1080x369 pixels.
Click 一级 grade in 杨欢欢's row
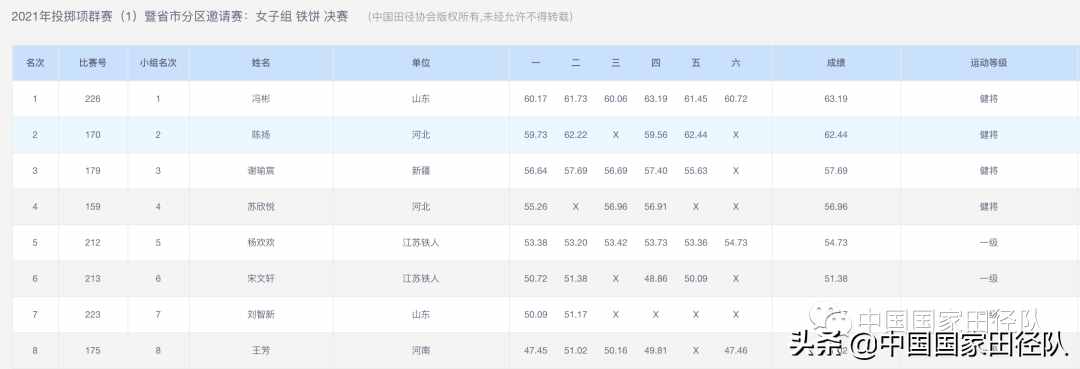(x=988, y=243)
